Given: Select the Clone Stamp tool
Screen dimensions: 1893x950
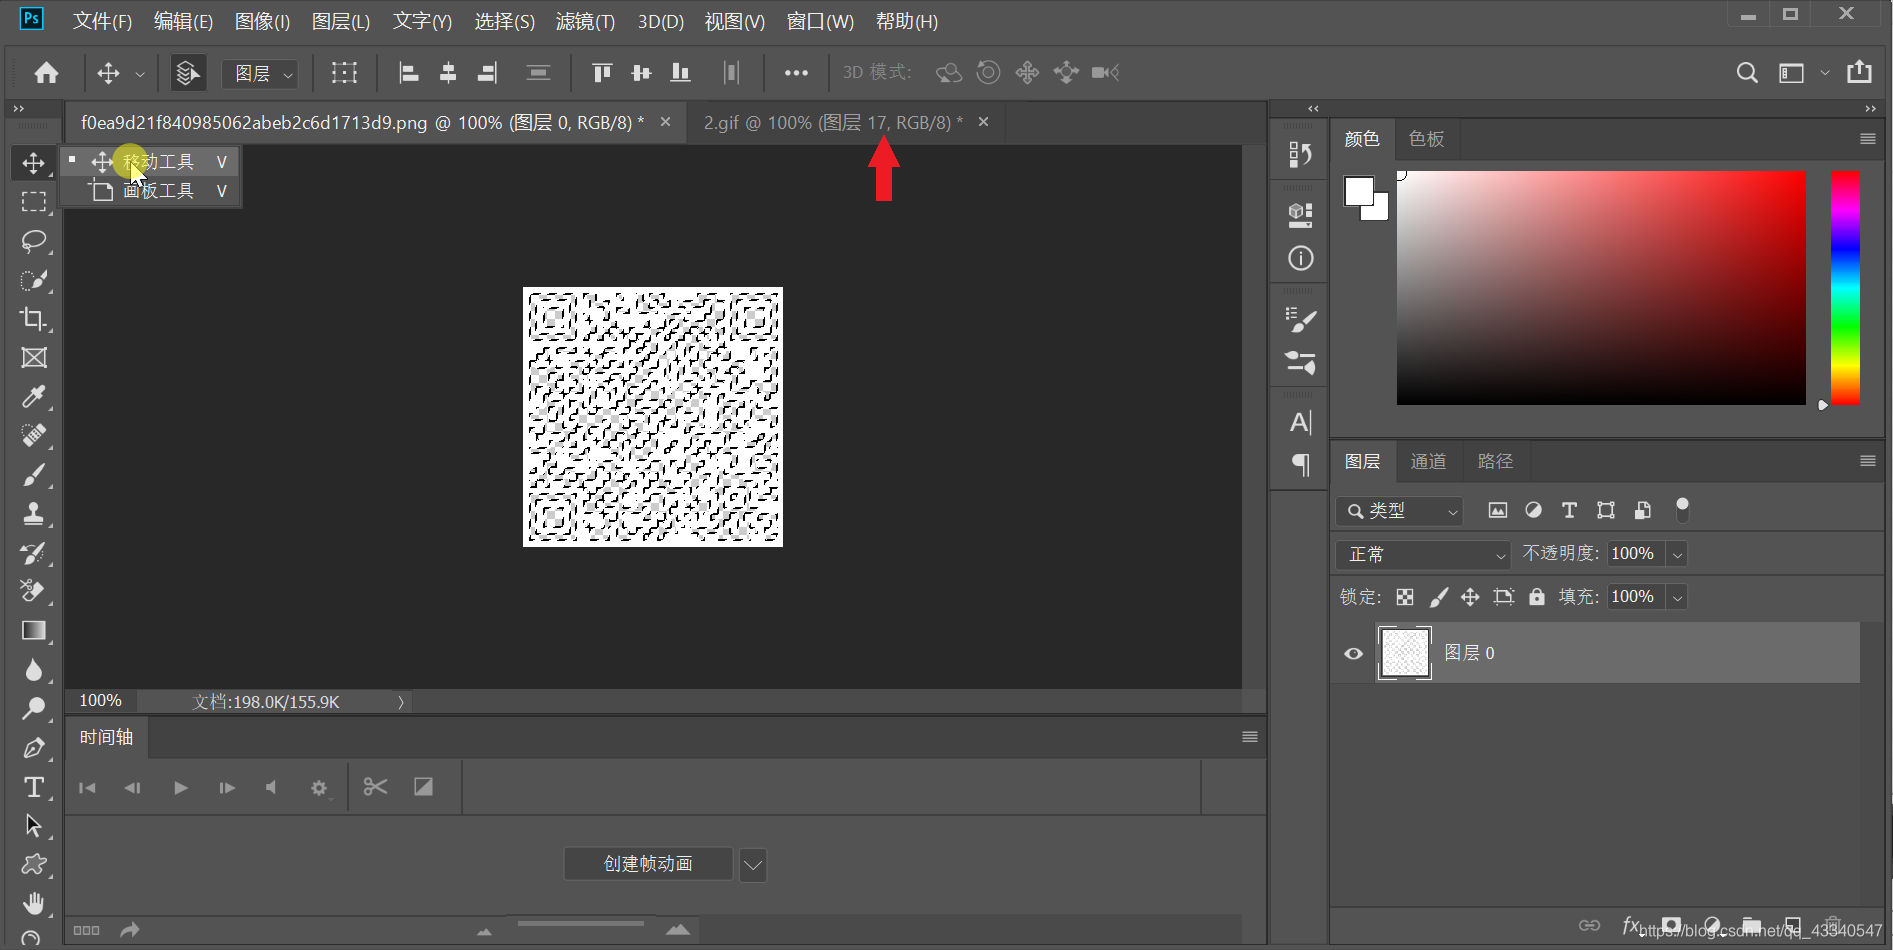Looking at the screenshot, I should tap(34, 514).
